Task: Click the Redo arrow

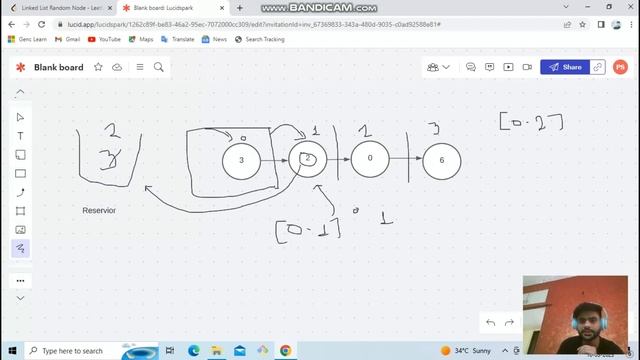Action: 509,323
